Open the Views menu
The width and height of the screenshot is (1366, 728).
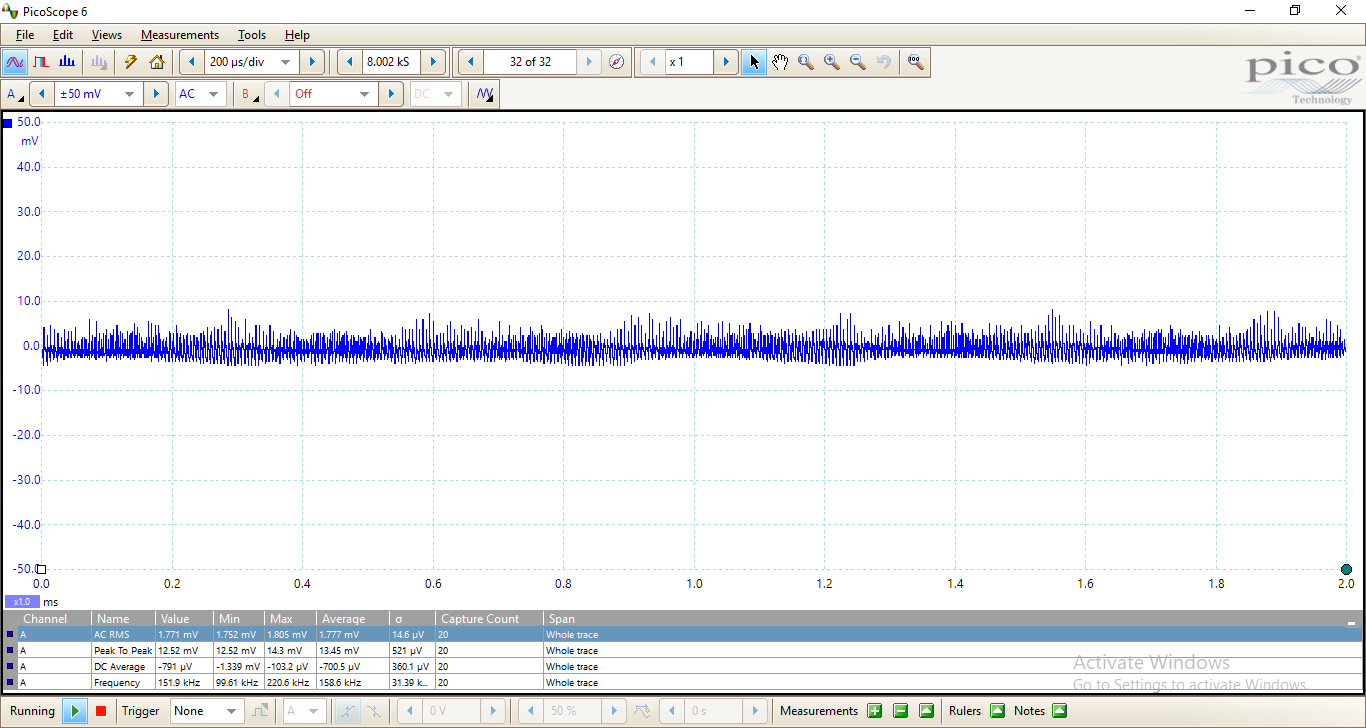[107, 35]
